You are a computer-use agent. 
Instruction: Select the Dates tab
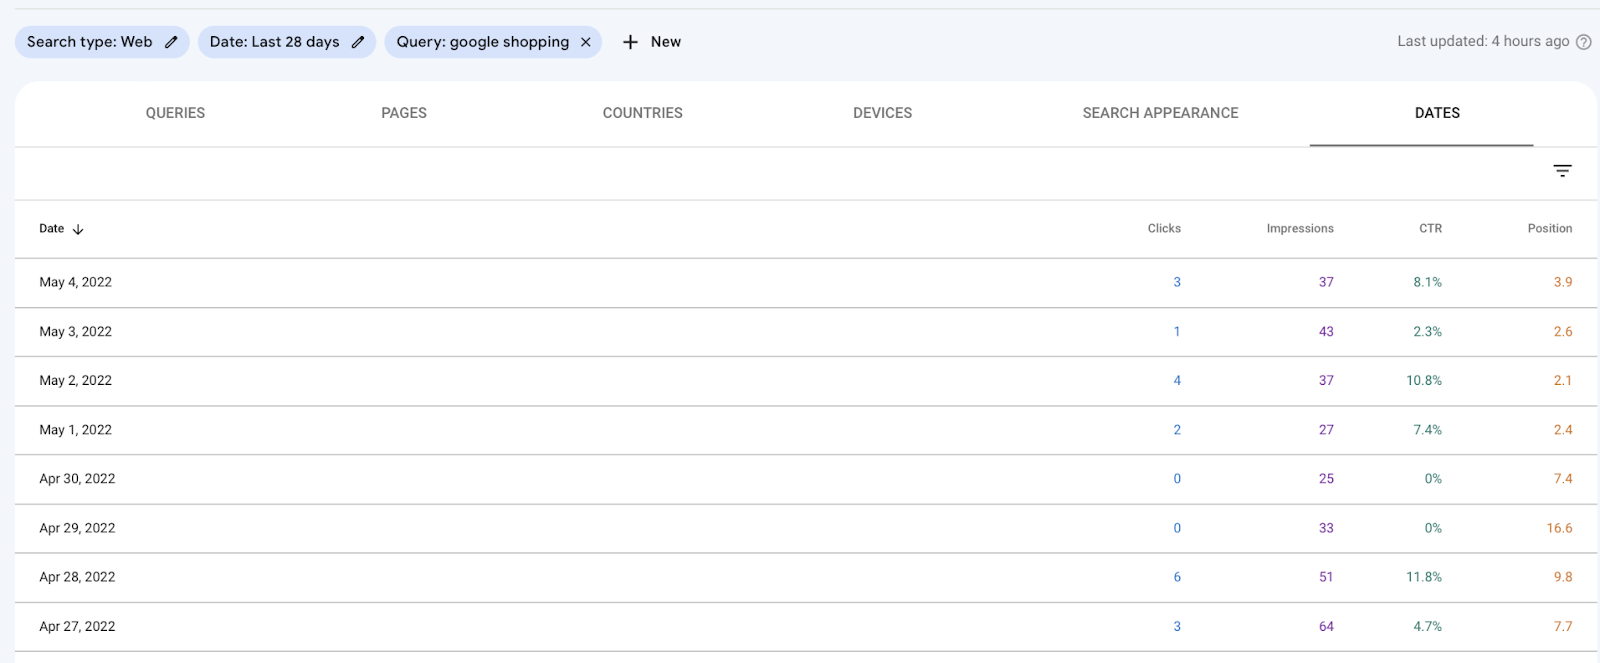tap(1437, 113)
